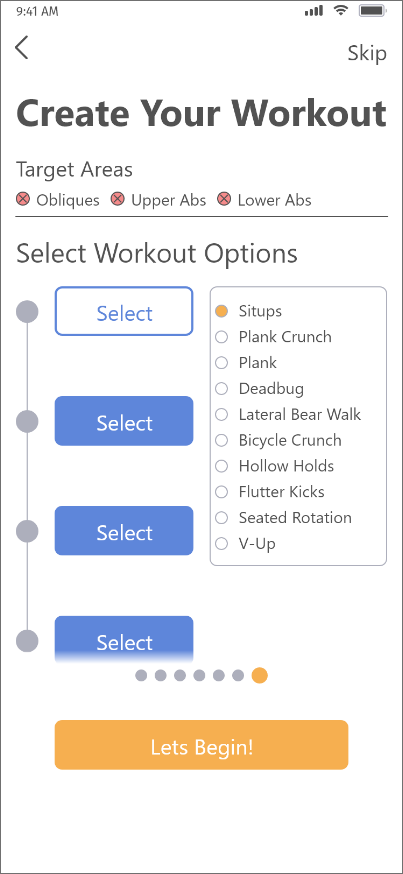Tap the Skip link
The image size is (403, 874).
(x=367, y=53)
